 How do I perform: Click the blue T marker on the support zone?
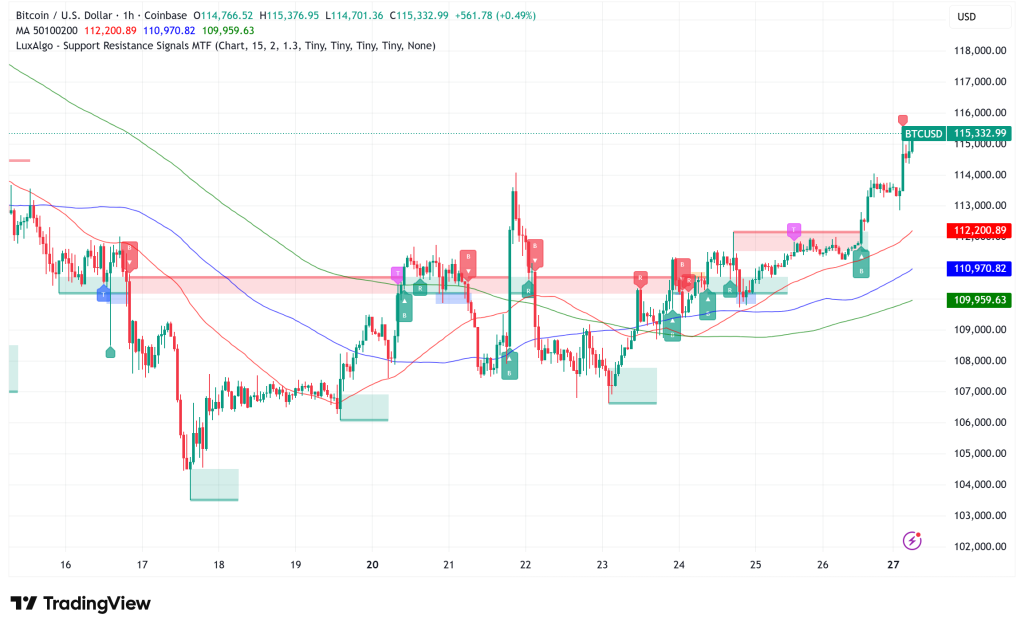point(103,293)
